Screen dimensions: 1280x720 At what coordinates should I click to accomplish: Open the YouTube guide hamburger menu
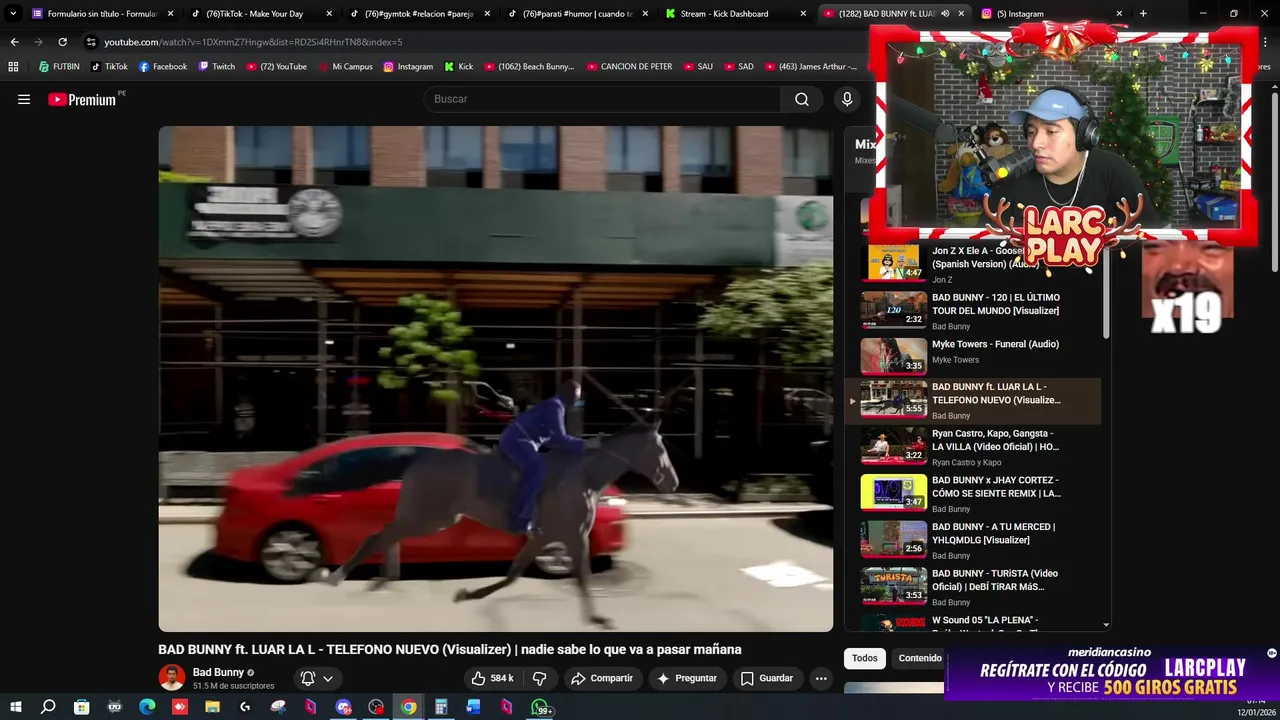[24, 99]
